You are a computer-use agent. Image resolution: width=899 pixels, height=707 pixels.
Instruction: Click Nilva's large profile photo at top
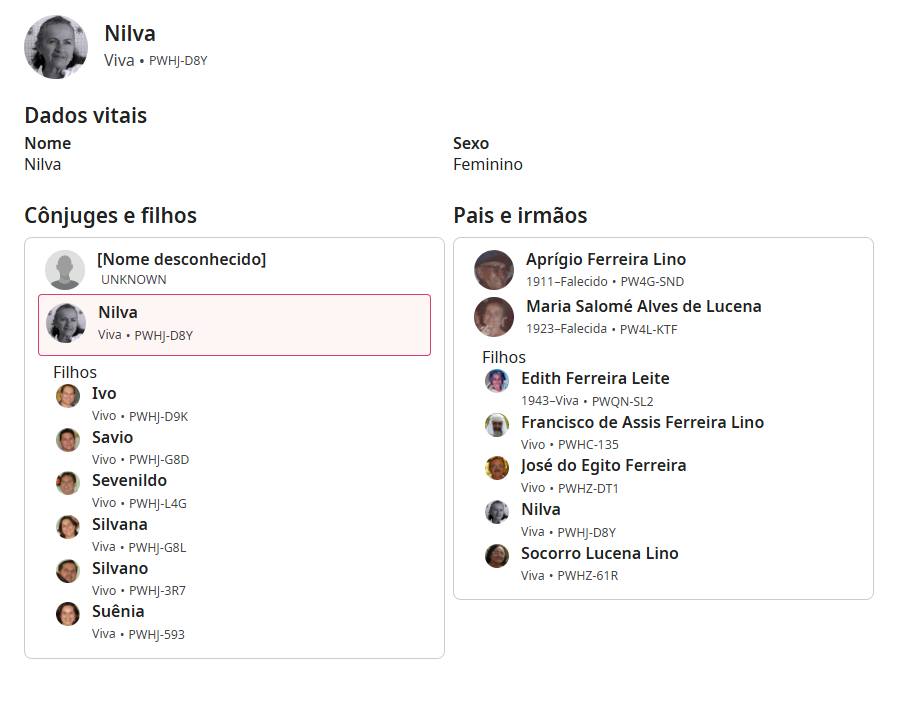point(56,47)
